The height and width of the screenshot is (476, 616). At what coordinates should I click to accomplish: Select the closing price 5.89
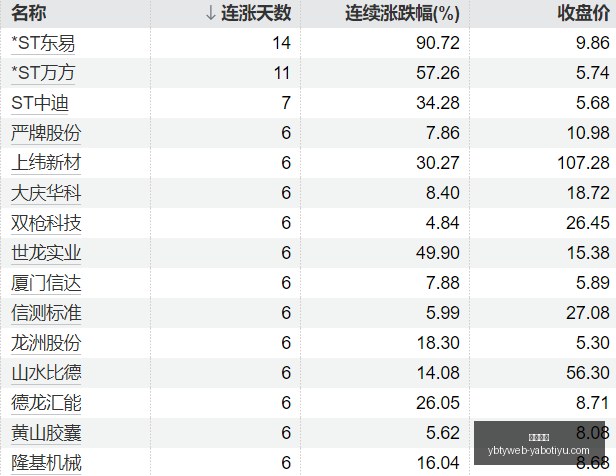(593, 283)
